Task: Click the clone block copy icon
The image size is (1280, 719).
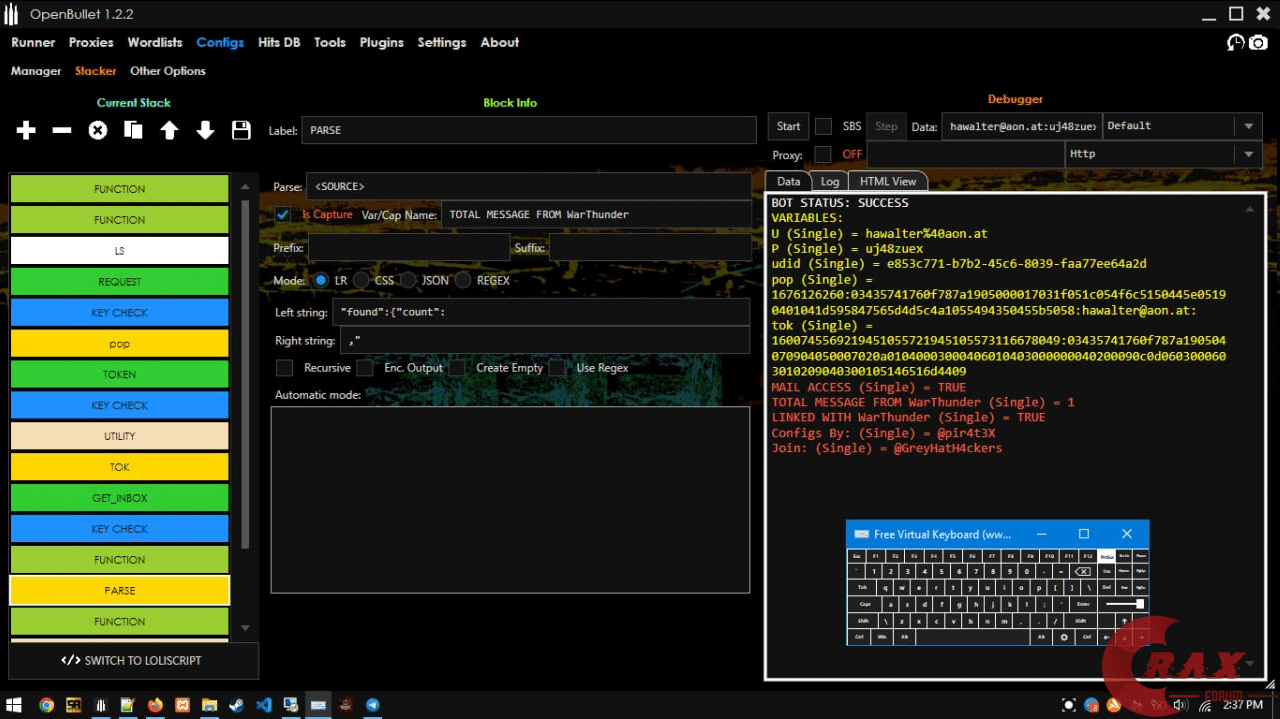Action: pos(133,130)
